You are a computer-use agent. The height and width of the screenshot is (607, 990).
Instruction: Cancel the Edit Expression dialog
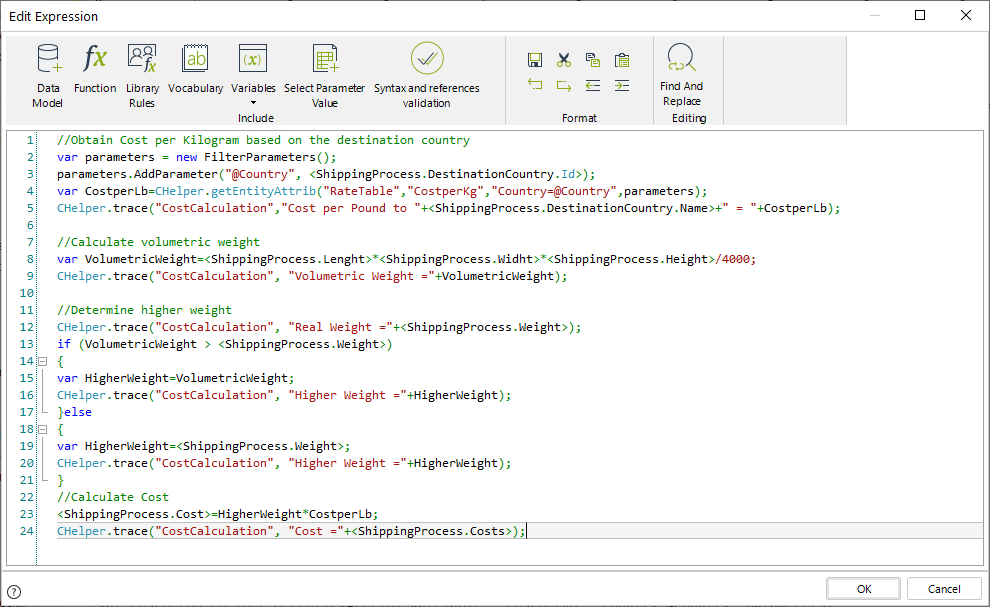944,589
